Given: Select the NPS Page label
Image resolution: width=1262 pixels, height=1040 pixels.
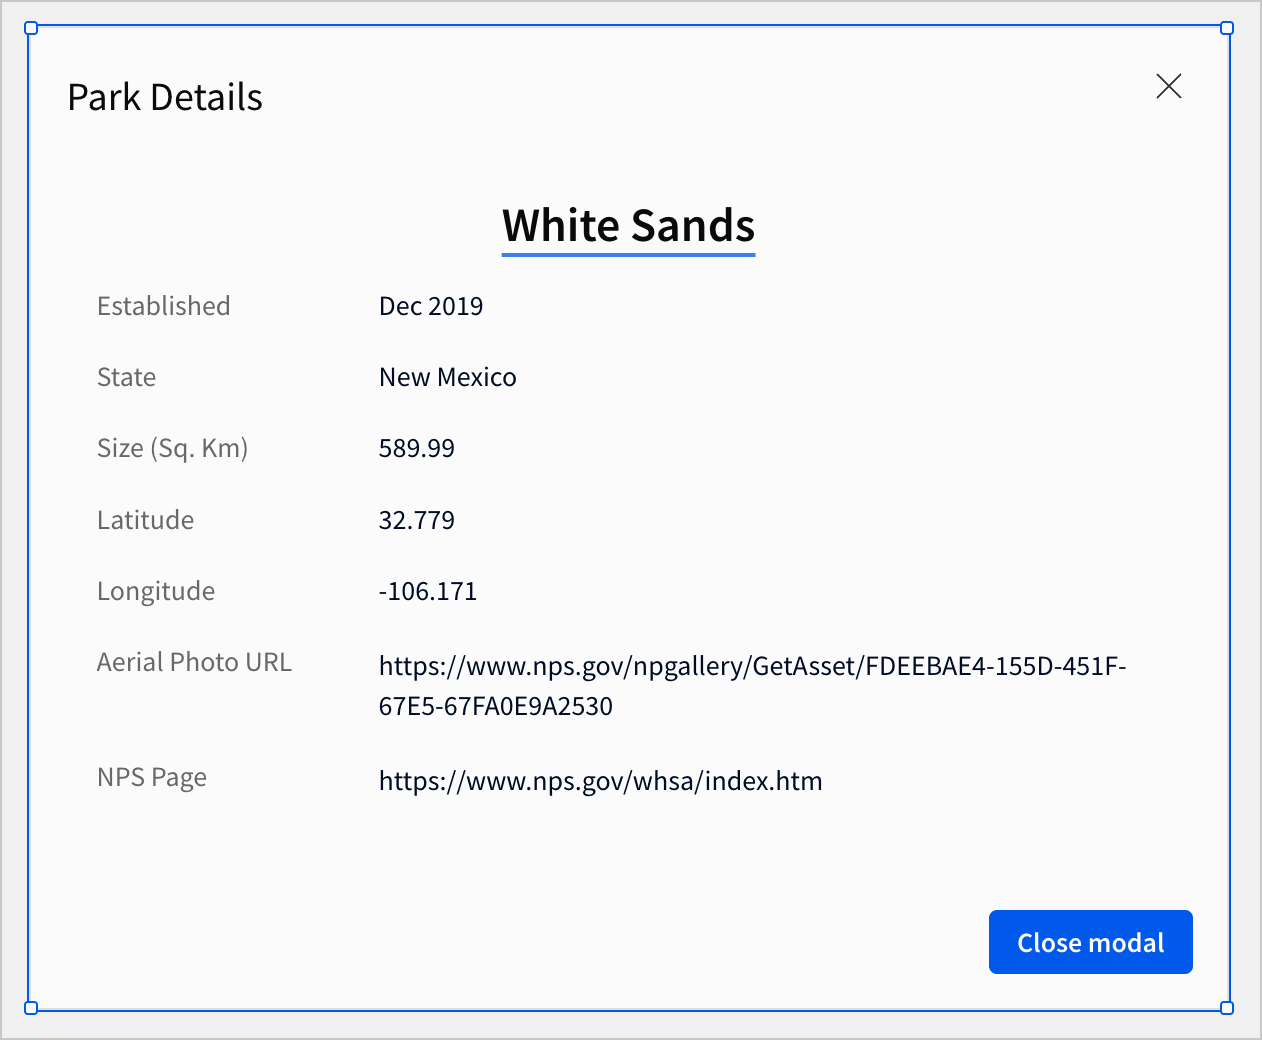Looking at the screenshot, I should 152,776.
